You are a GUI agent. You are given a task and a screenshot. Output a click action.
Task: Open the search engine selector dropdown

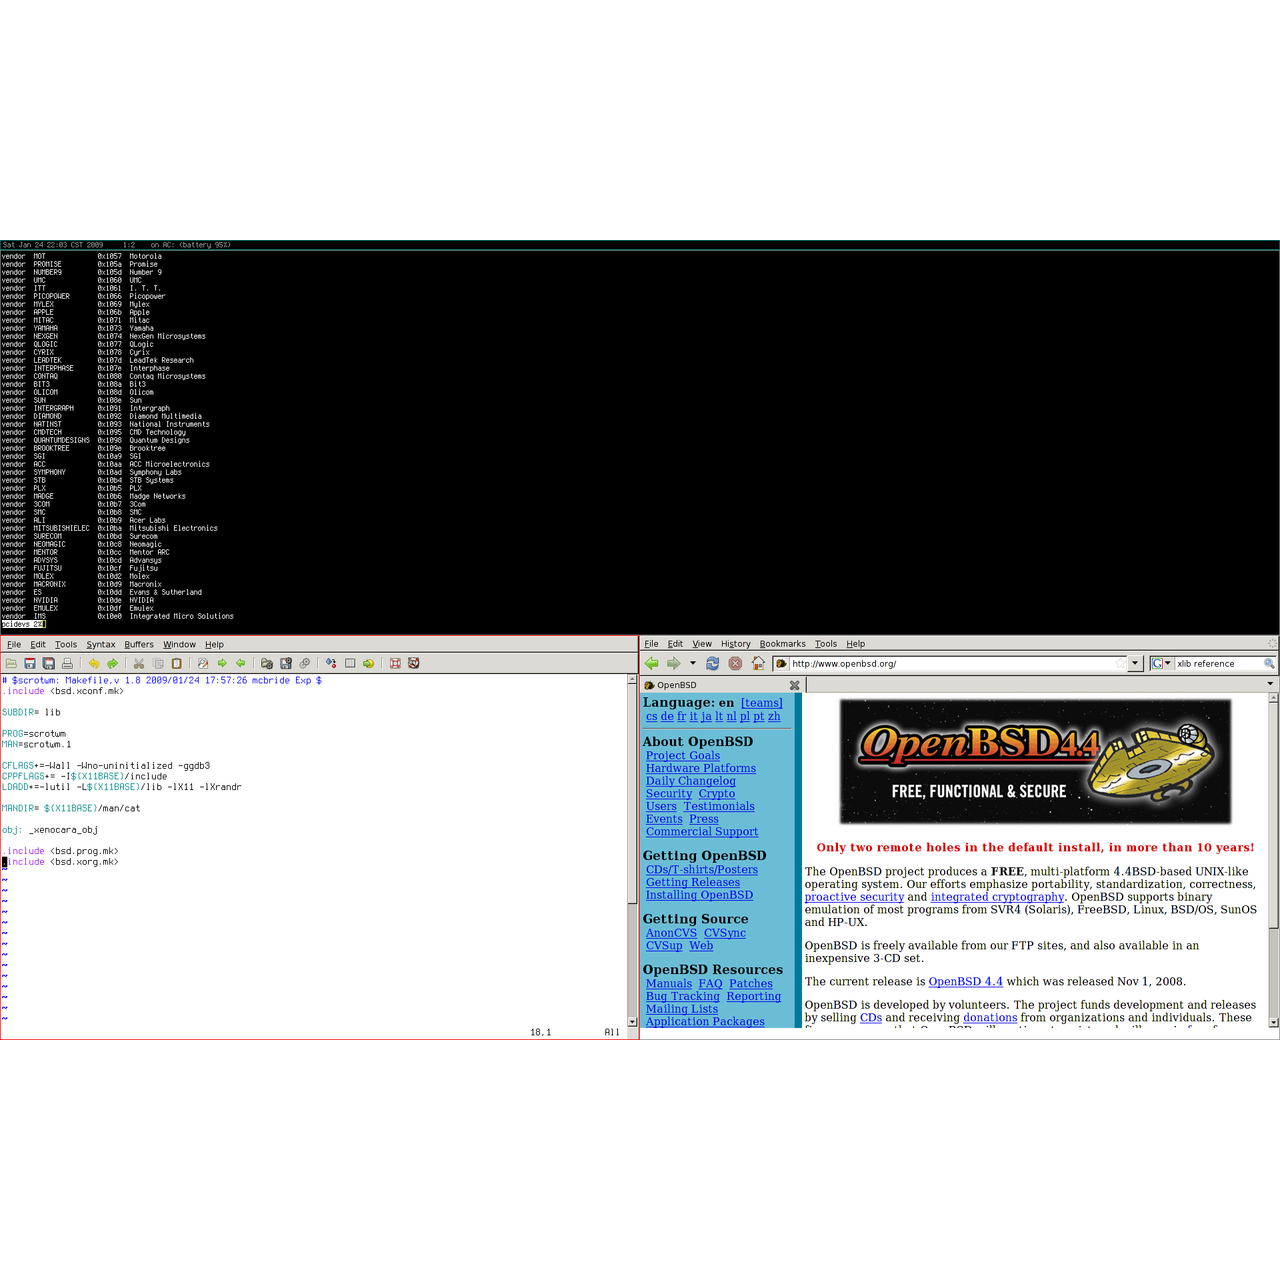tap(1161, 663)
